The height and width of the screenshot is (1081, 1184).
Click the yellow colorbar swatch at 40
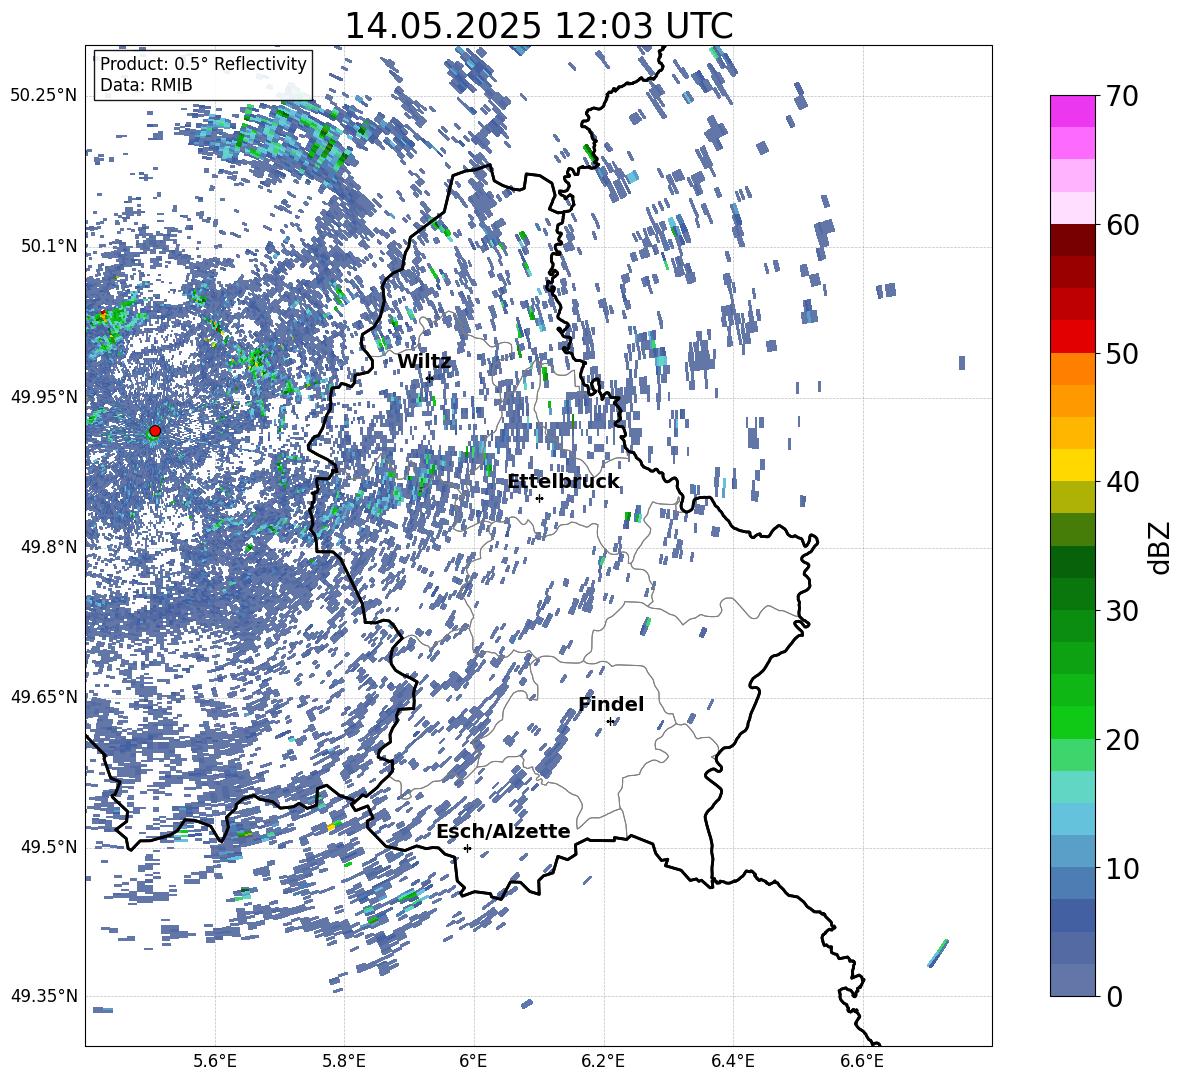click(x=1072, y=465)
